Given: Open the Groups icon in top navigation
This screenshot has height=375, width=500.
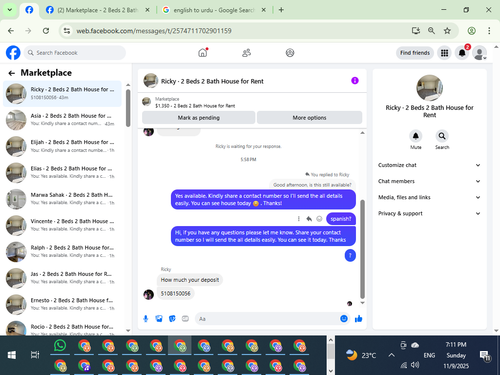Looking at the screenshot, I should point(290,53).
